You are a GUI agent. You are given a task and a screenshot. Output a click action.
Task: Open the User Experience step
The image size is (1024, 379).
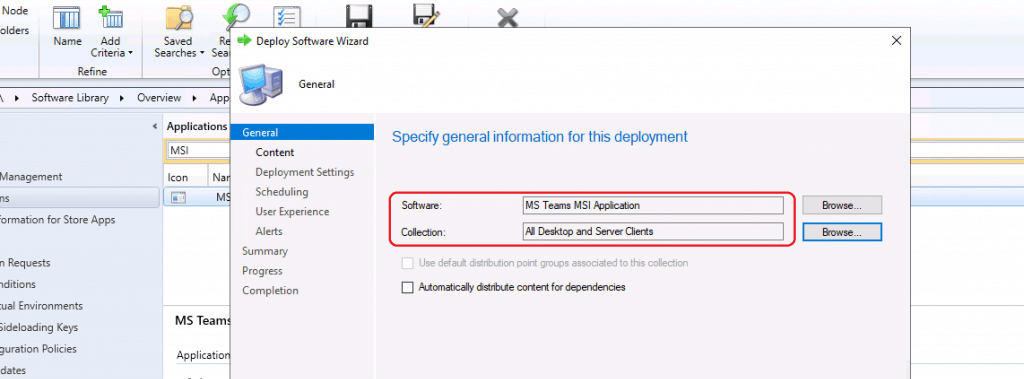[293, 211]
